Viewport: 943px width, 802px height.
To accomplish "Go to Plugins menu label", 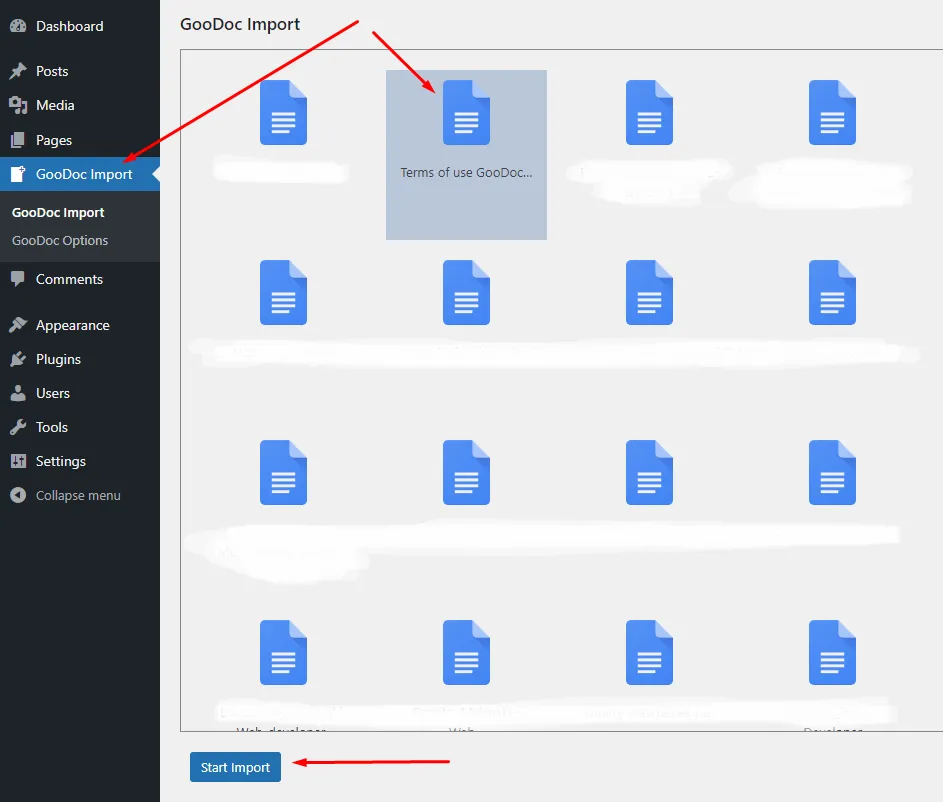I will coord(58,359).
